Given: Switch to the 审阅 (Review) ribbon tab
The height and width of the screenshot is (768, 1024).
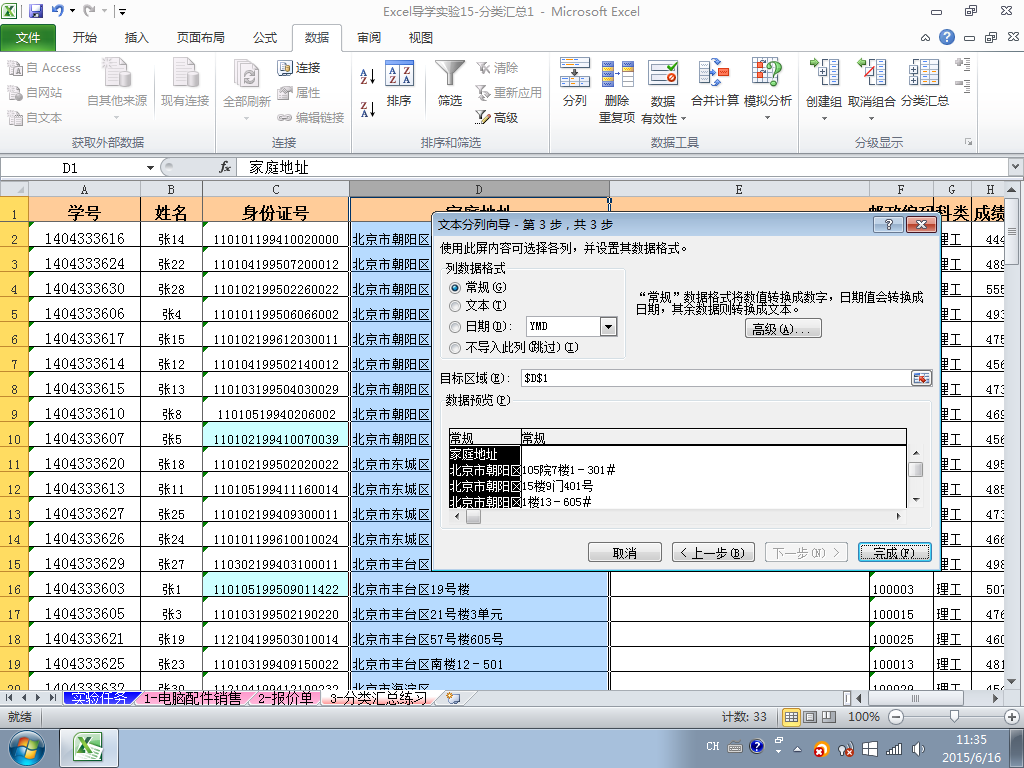Looking at the screenshot, I should point(368,38).
